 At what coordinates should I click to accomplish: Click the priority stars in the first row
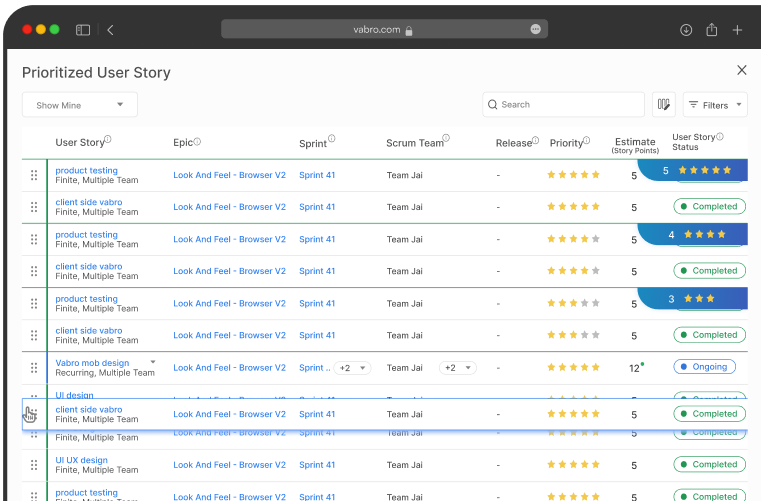[x=573, y=175]
